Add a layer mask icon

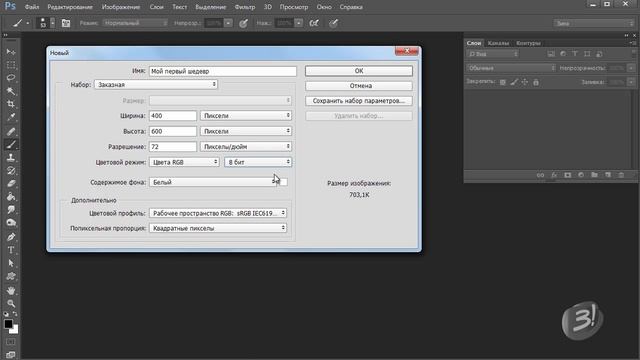[567, 175]
